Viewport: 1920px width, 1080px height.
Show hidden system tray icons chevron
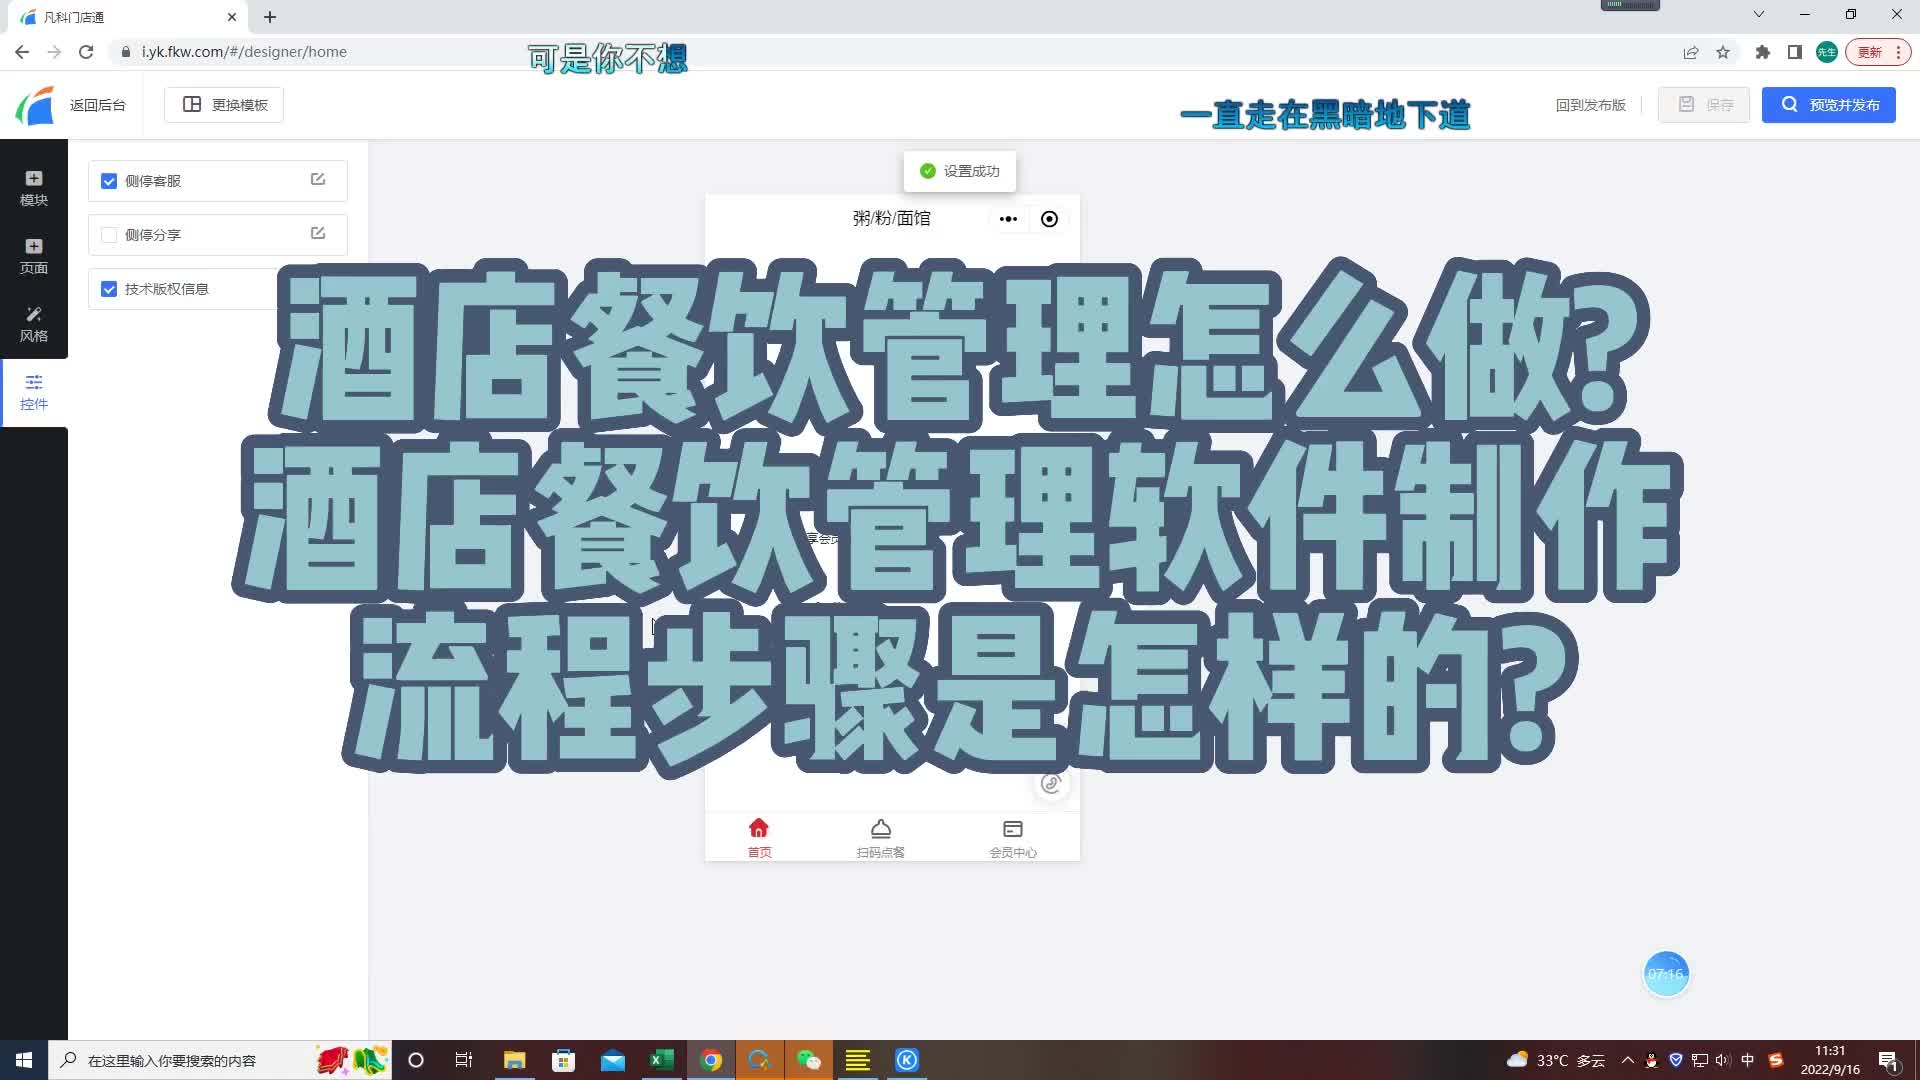[x=1627, y=1060]
